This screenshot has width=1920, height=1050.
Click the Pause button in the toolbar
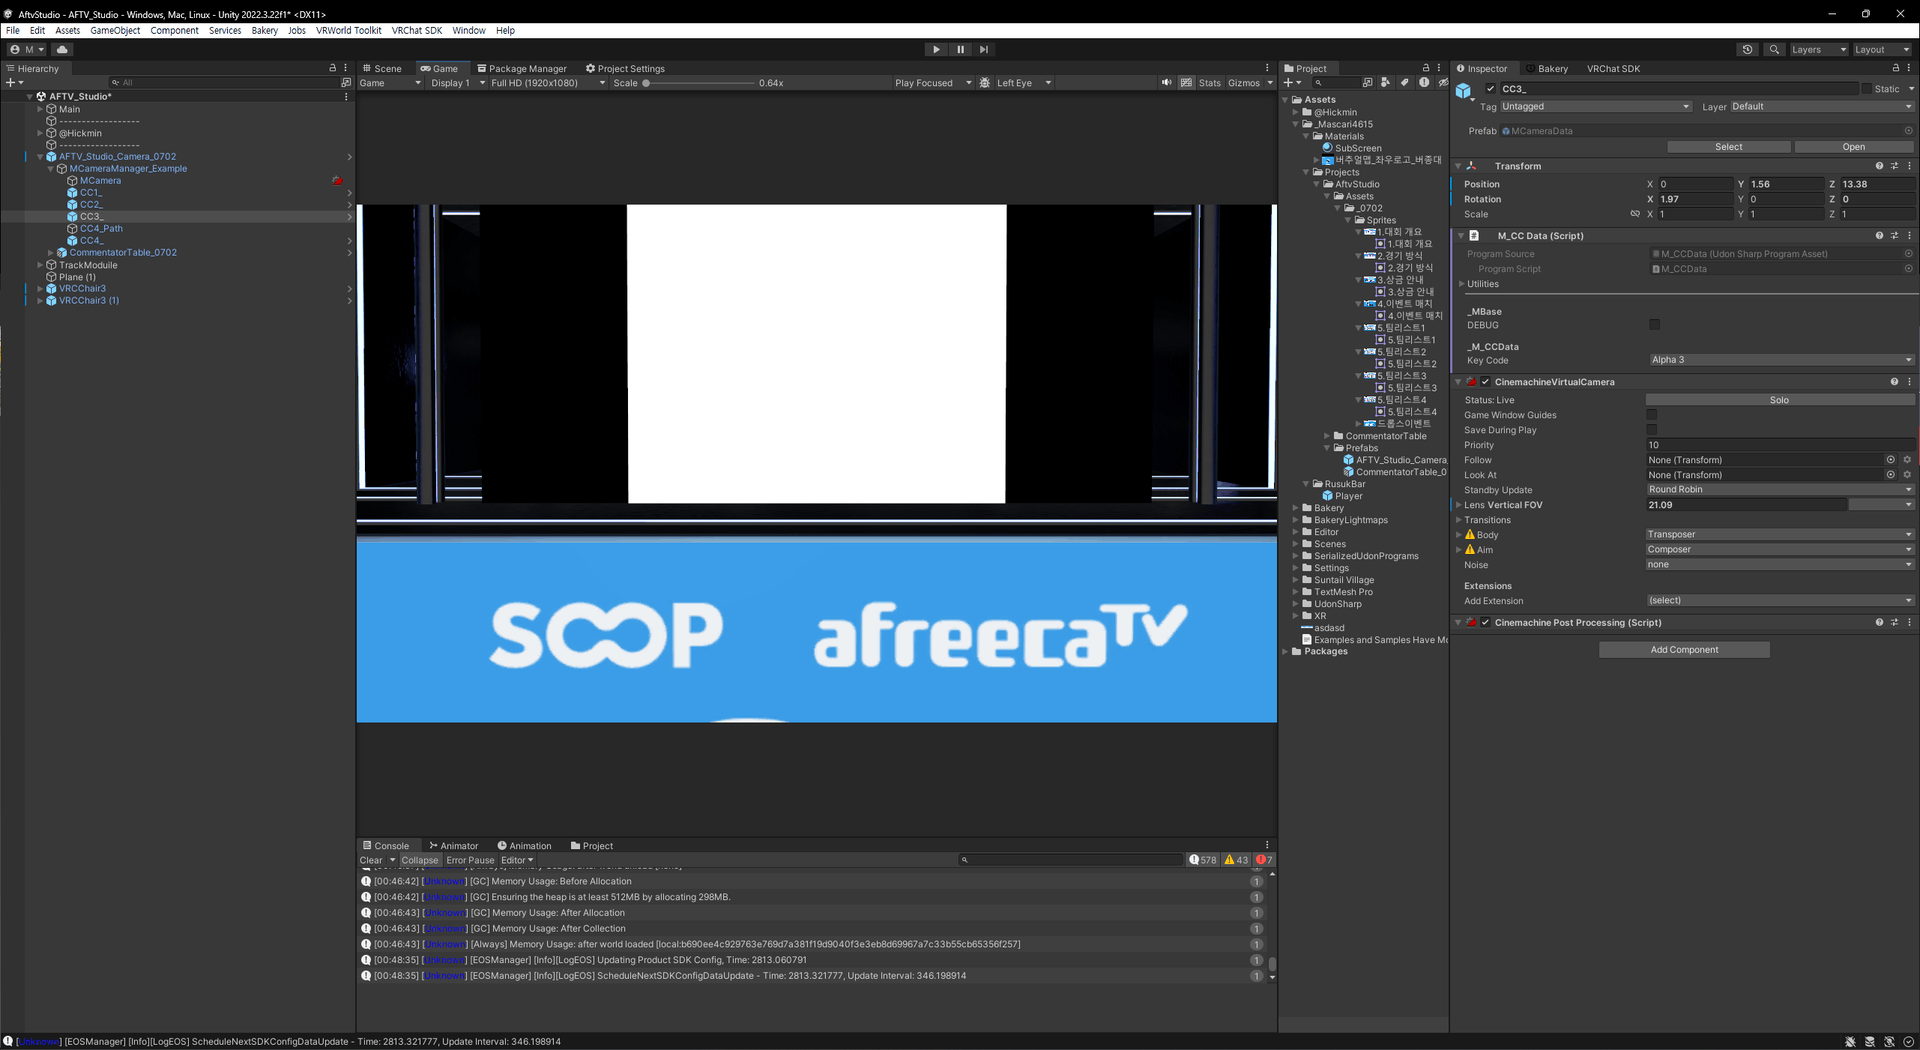point(960,49)
